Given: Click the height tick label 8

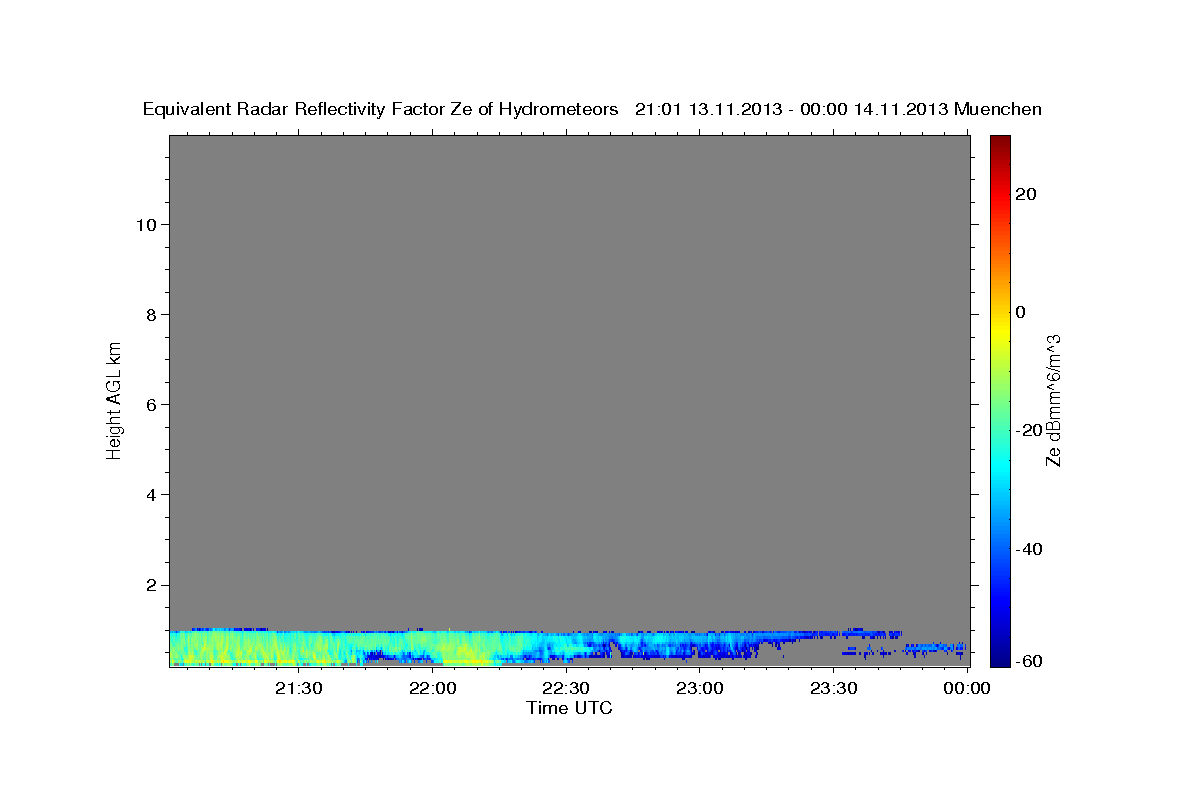Looking at the screenshot, I should (x=150, y=315).
